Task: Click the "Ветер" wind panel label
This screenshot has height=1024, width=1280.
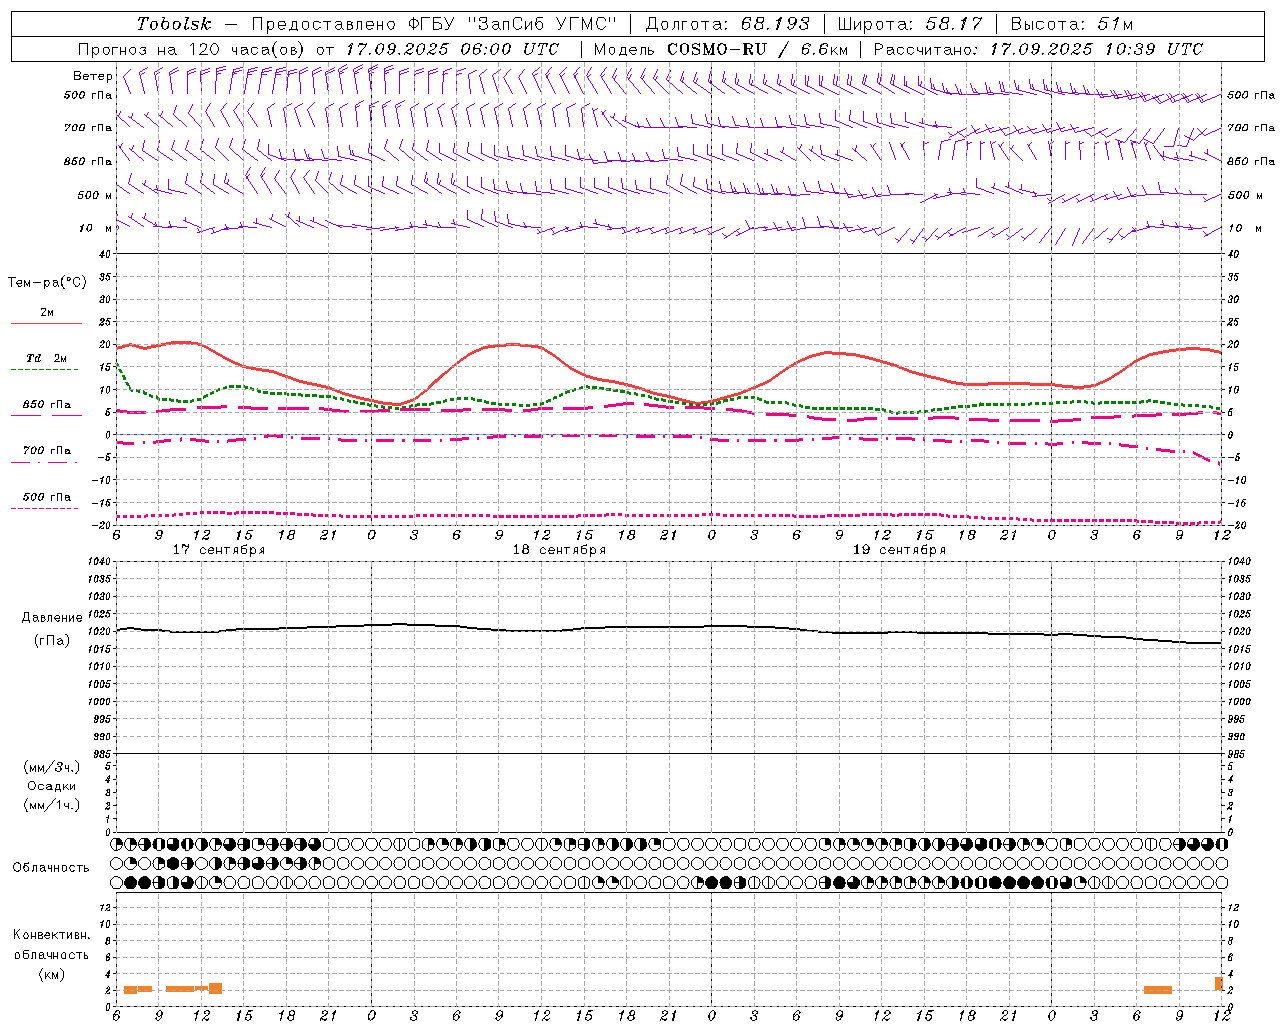Action: [92, 76]
